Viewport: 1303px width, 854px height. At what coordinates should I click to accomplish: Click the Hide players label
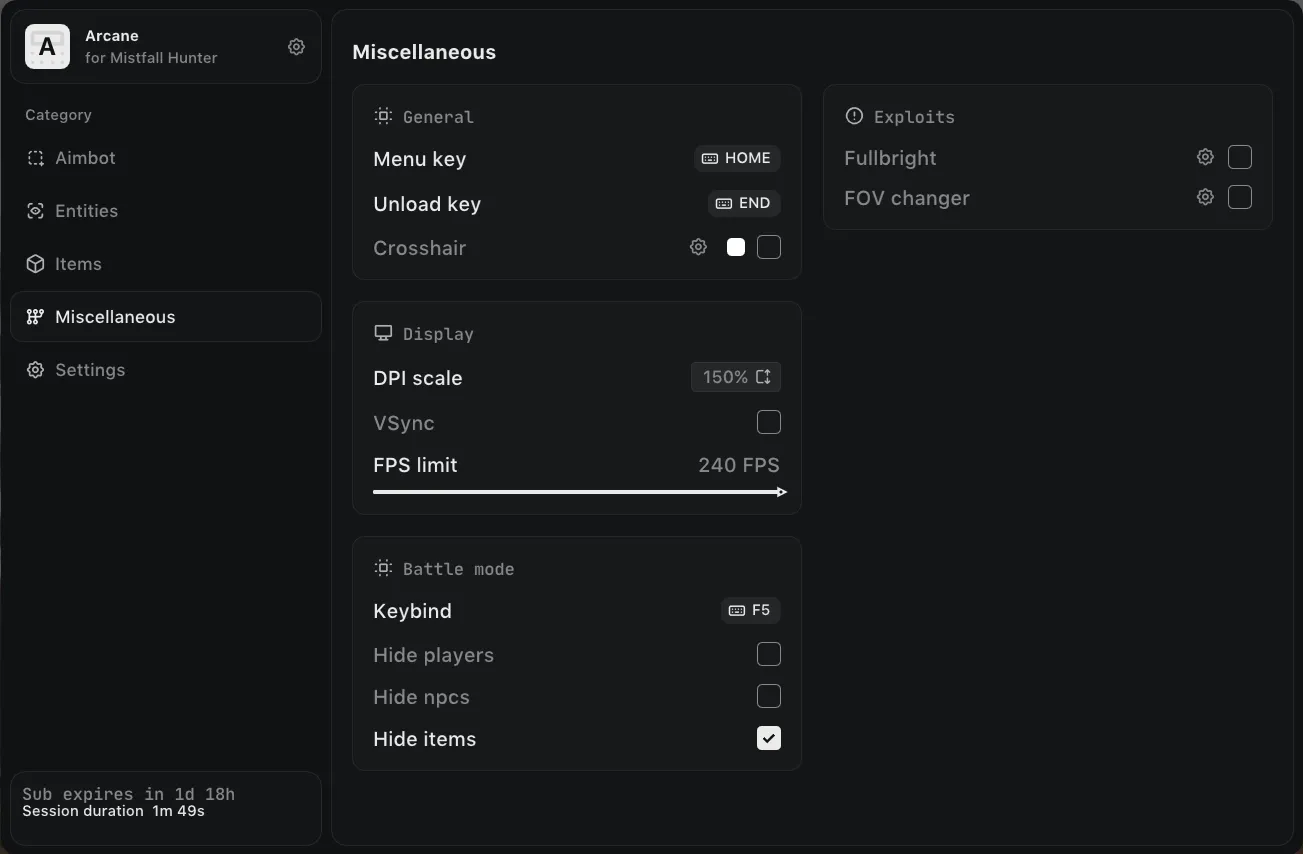point(434,655)
